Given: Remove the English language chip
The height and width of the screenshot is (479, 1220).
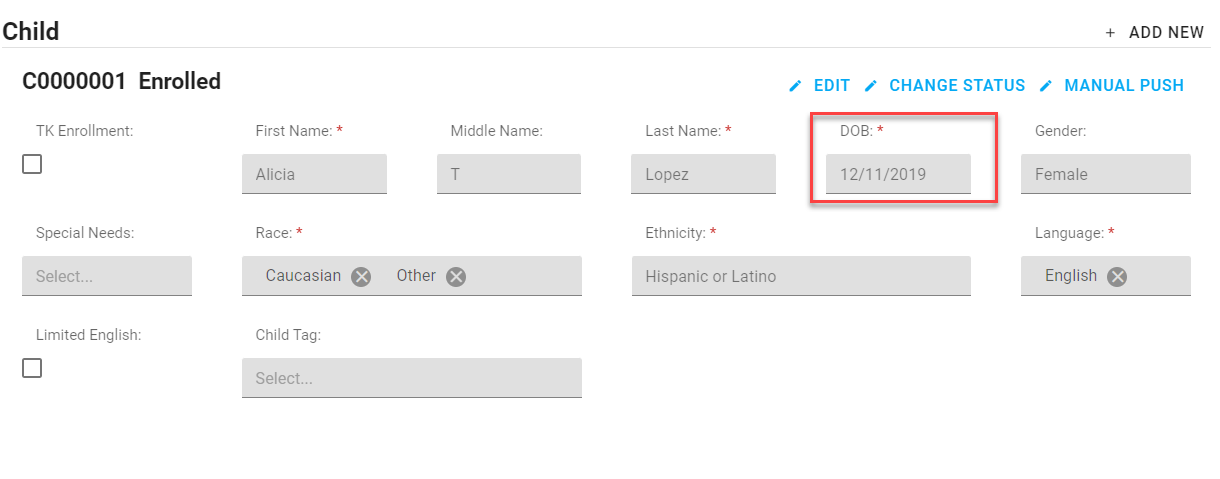Looking at the screenshot, I should pyautogui.click(x=1117, y=277).
